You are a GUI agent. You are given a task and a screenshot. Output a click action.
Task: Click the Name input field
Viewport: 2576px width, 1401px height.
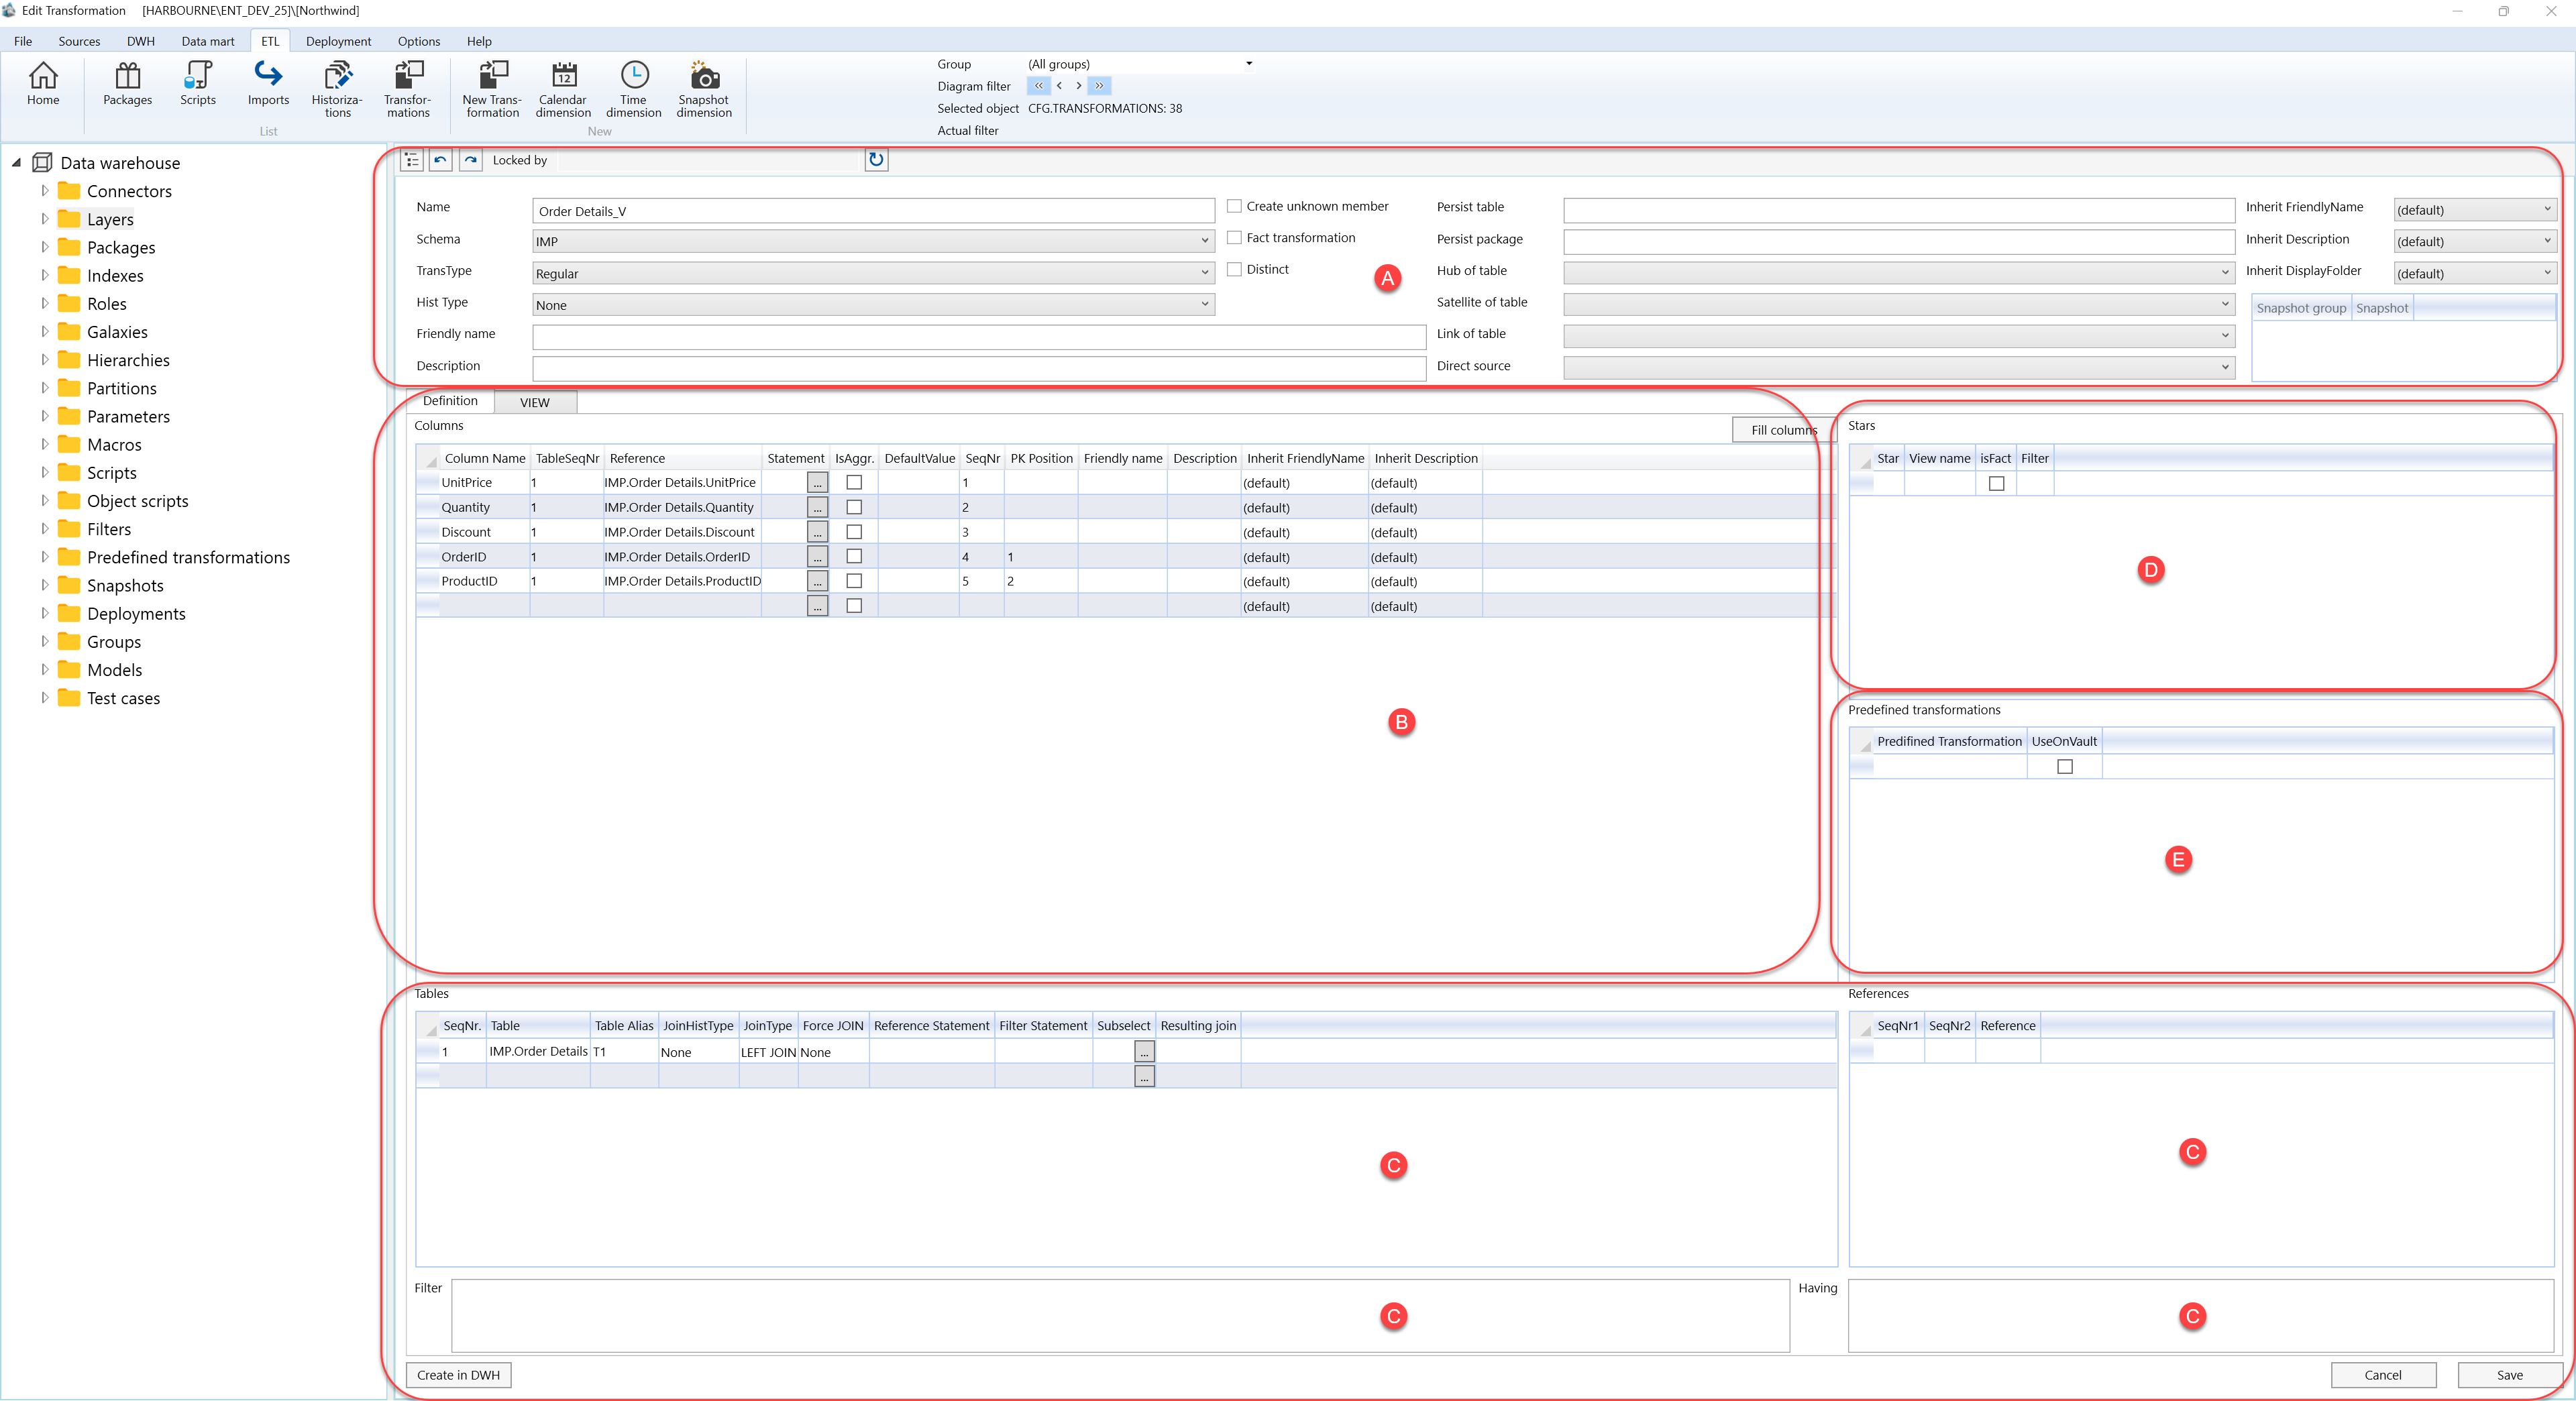[x=873, y=211]
